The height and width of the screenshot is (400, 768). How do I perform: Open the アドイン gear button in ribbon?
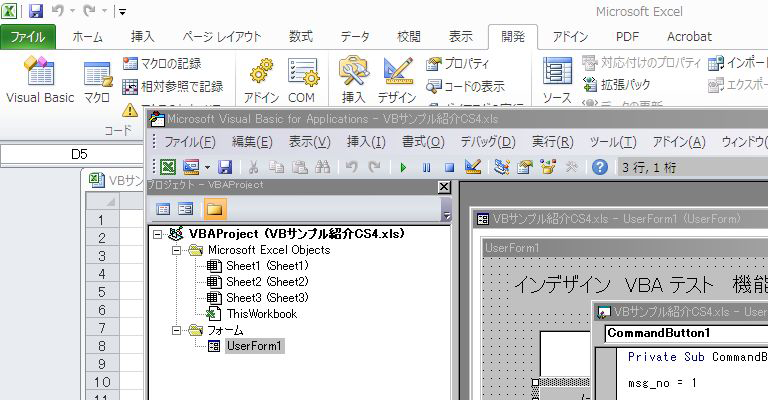[x=261, y=80]
